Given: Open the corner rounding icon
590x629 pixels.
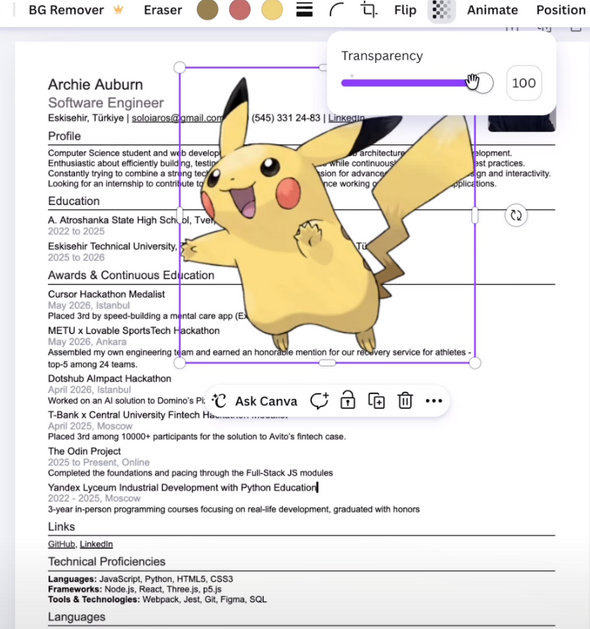Looking at the screenshot, I should 337,10.
